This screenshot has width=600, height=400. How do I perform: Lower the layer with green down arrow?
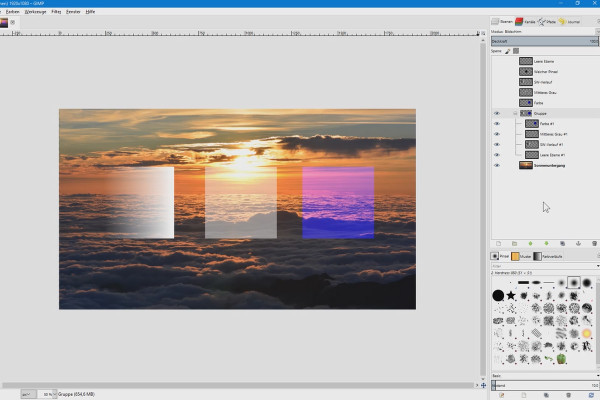pyautogui.click(x=546, y=243)
